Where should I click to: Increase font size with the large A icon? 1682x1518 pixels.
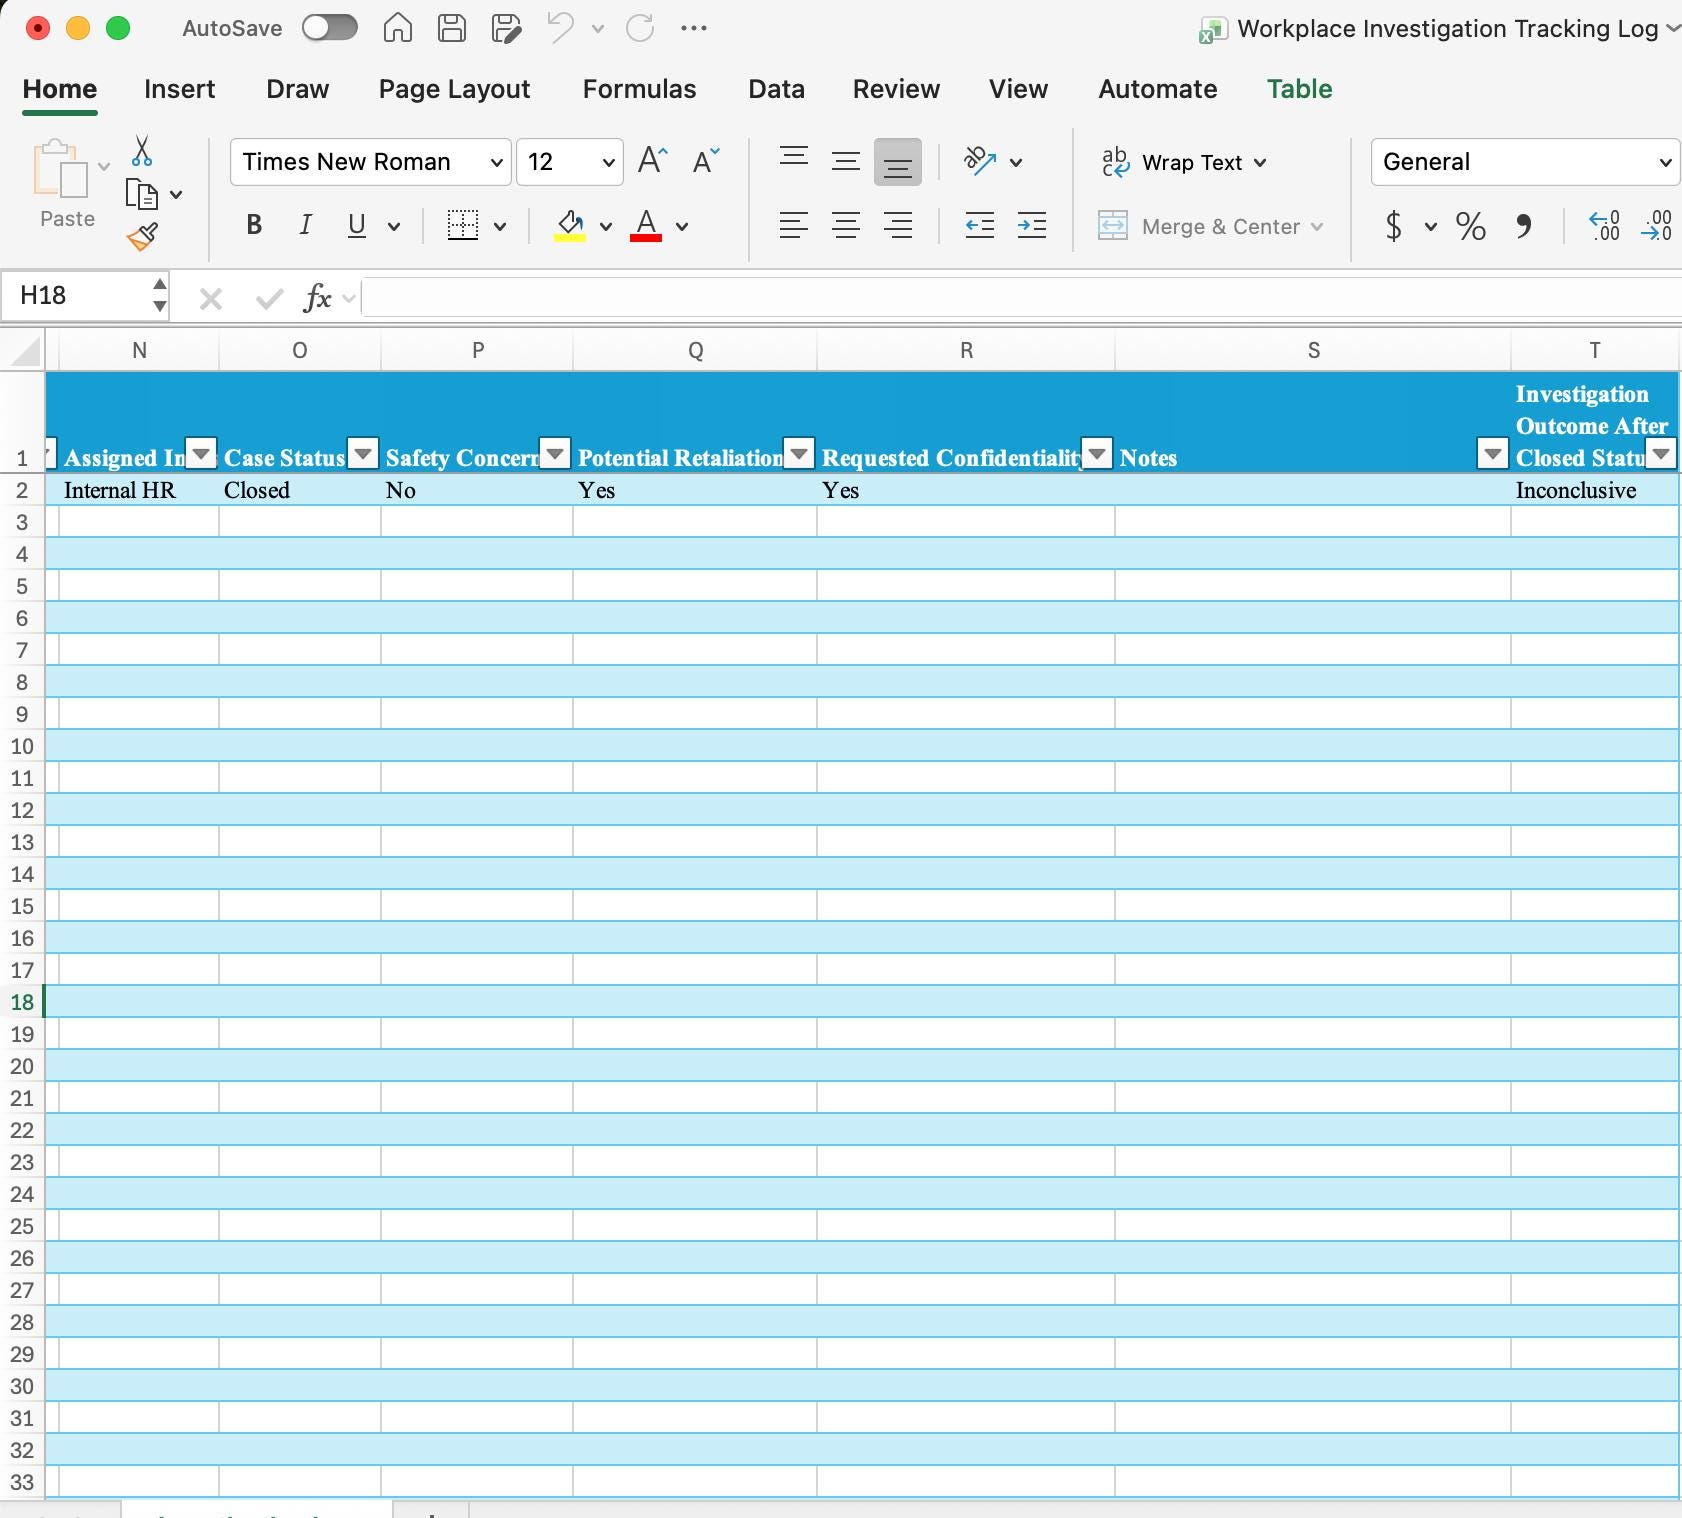click(652, 161)
